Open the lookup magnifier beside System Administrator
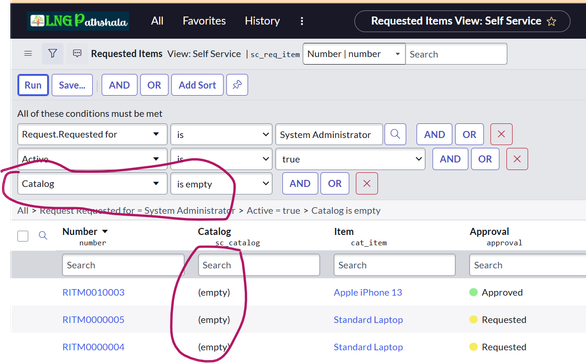 (x=395, y=134)
